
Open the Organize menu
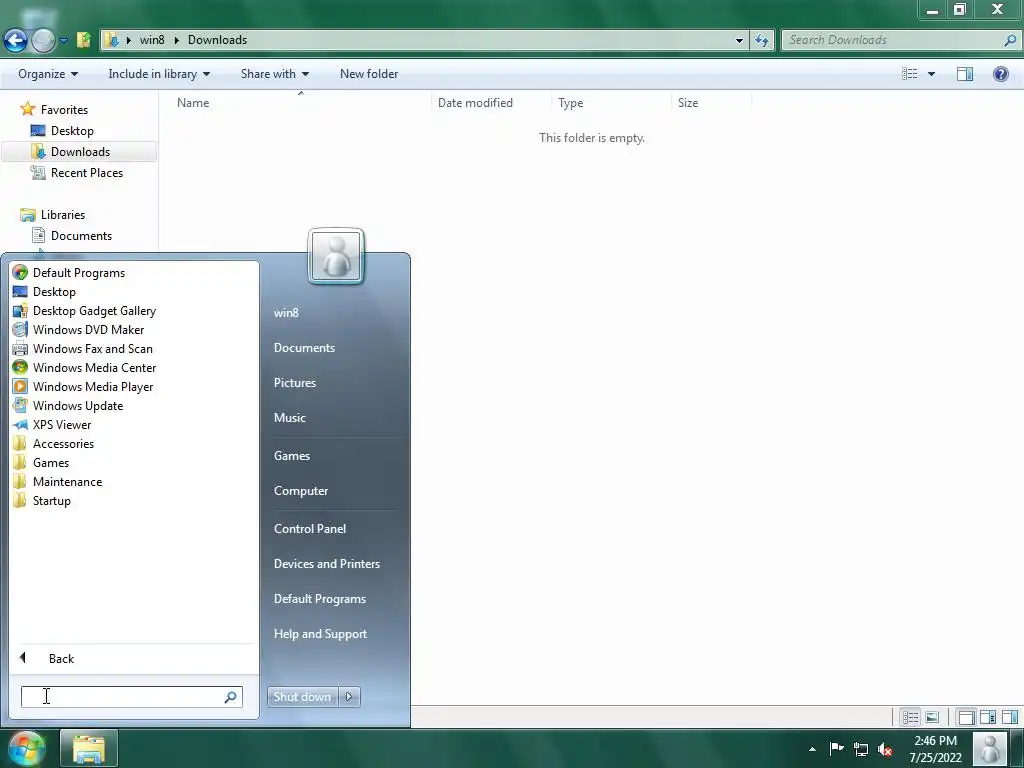click(48, 74)
